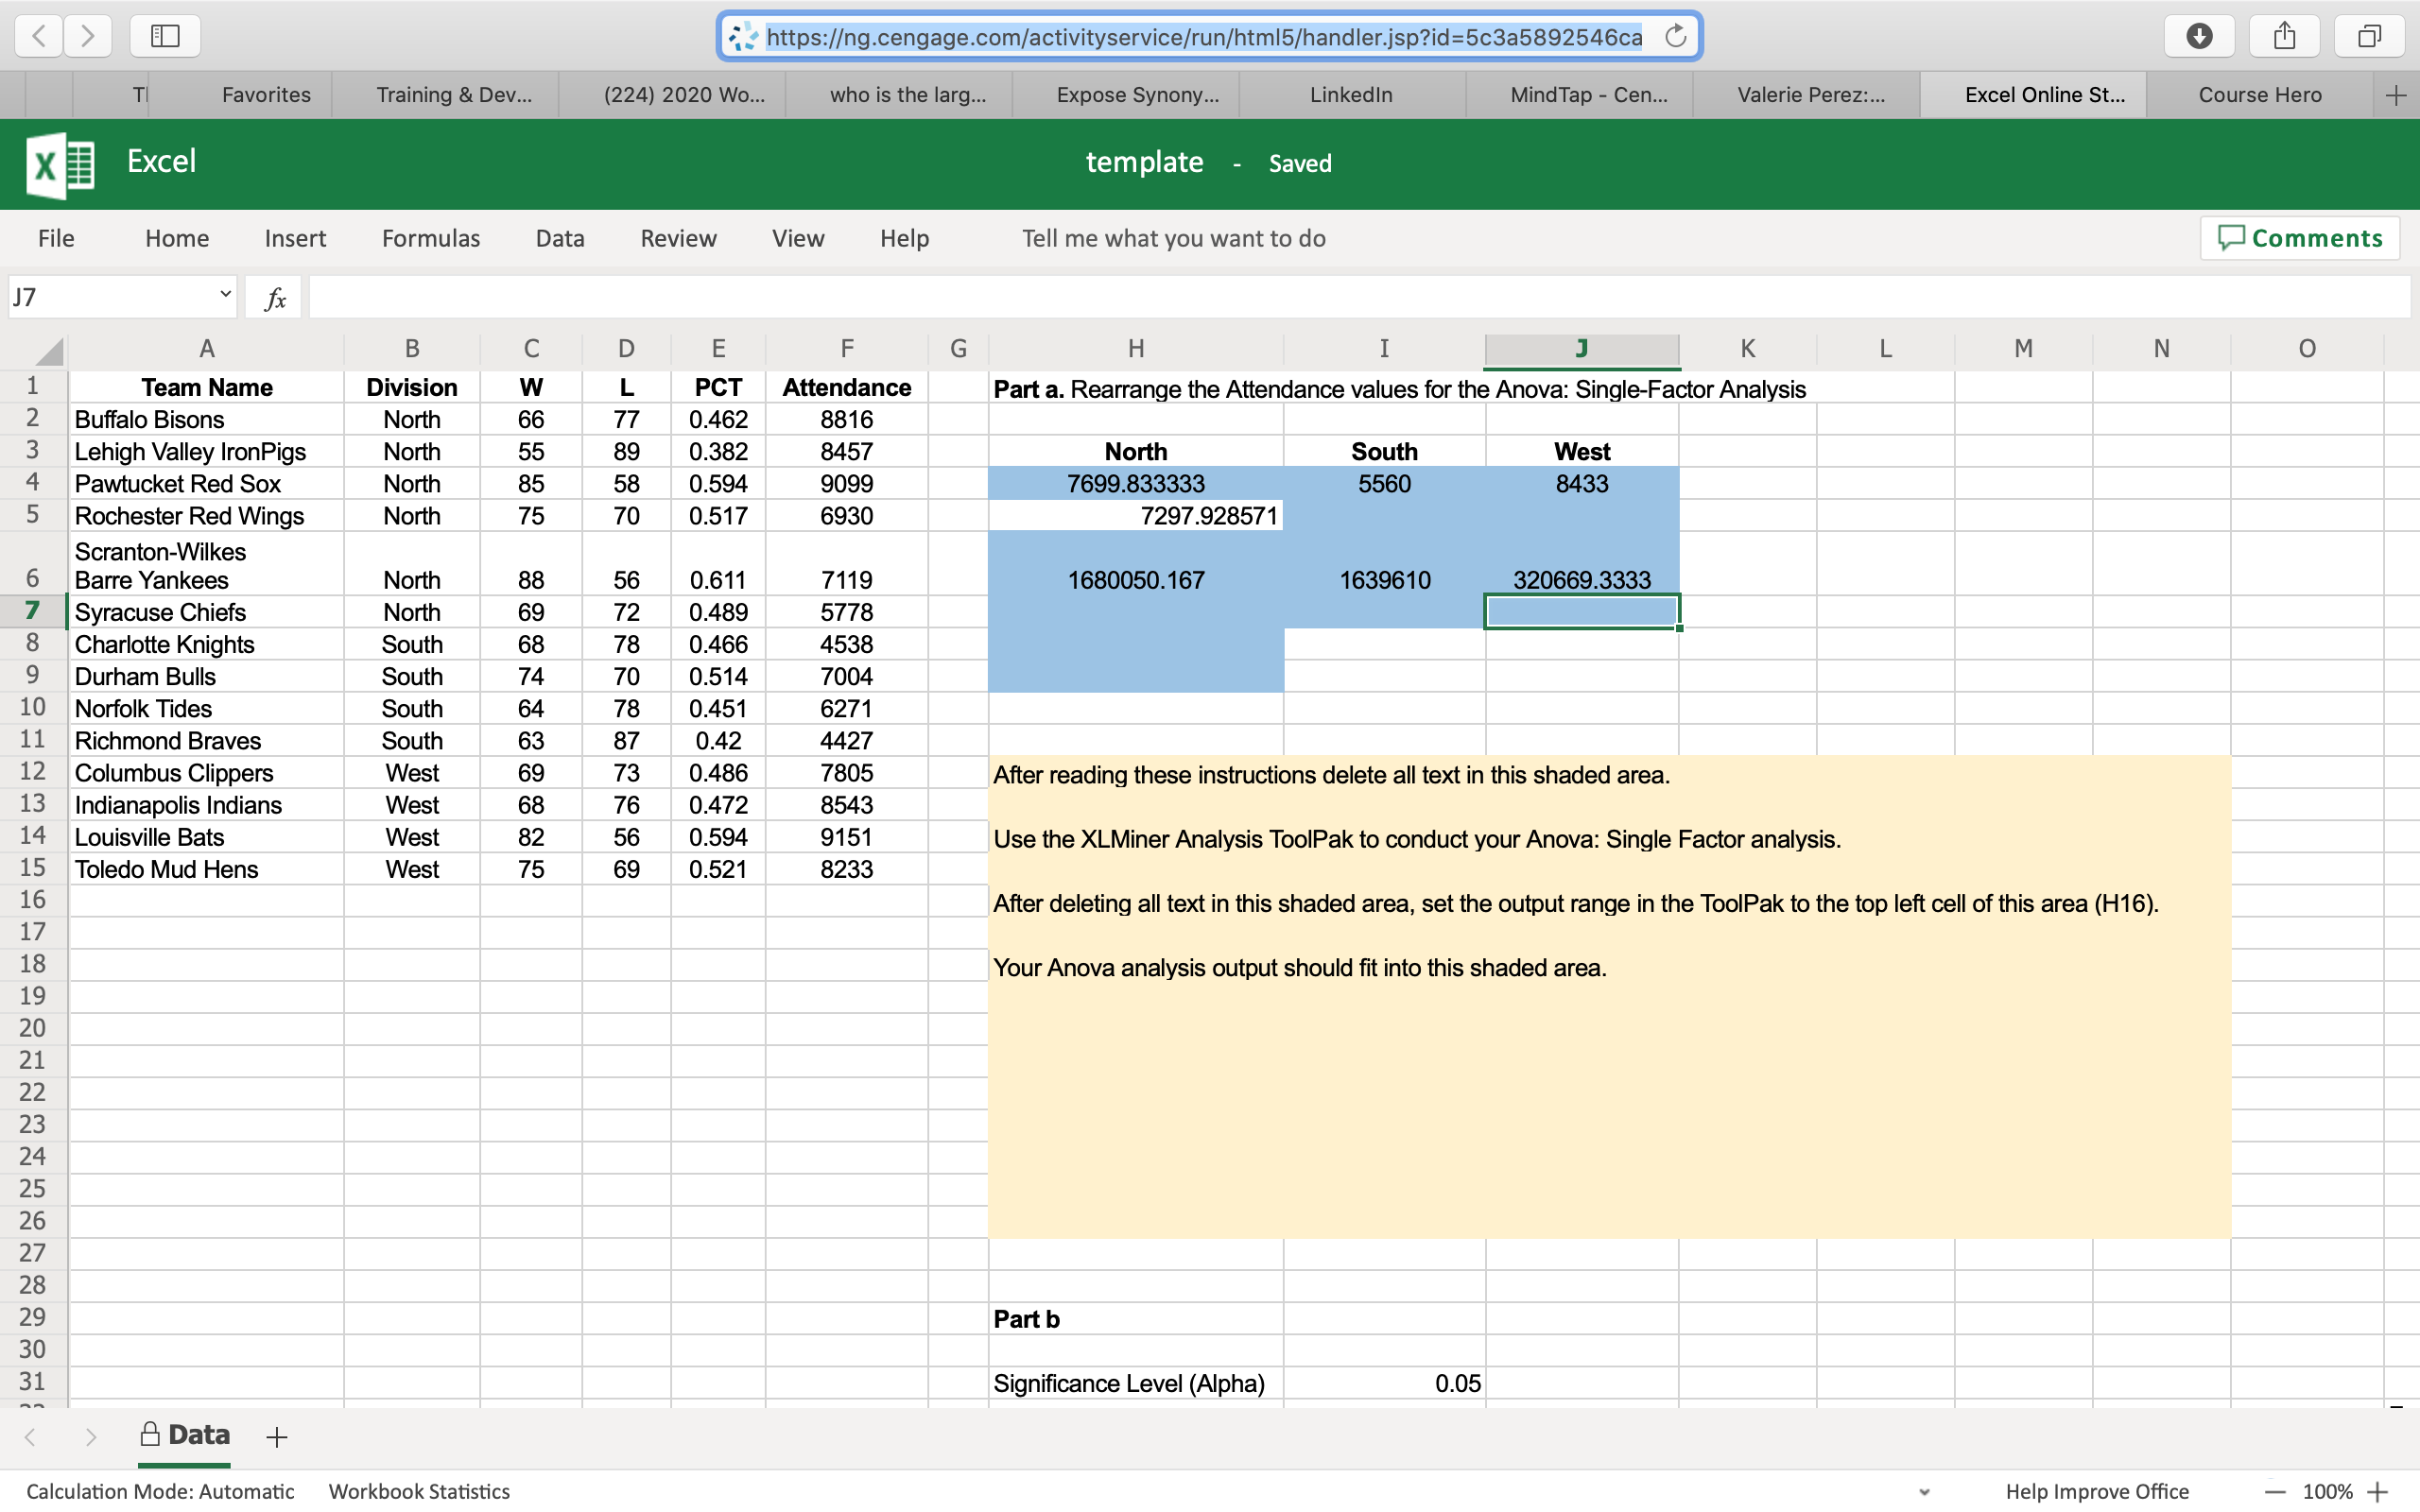Expand the status bar dropdown chevron
The height and width of the screenshot is (1512, 2420).
tap(1924, 1492)
